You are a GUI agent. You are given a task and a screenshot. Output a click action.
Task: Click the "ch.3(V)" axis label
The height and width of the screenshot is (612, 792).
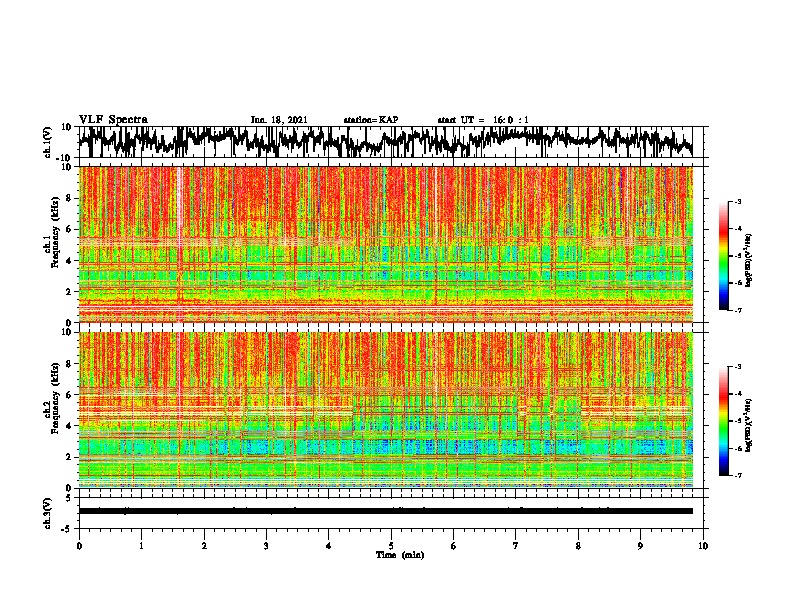pyautogui.click(x=48, y=514)
